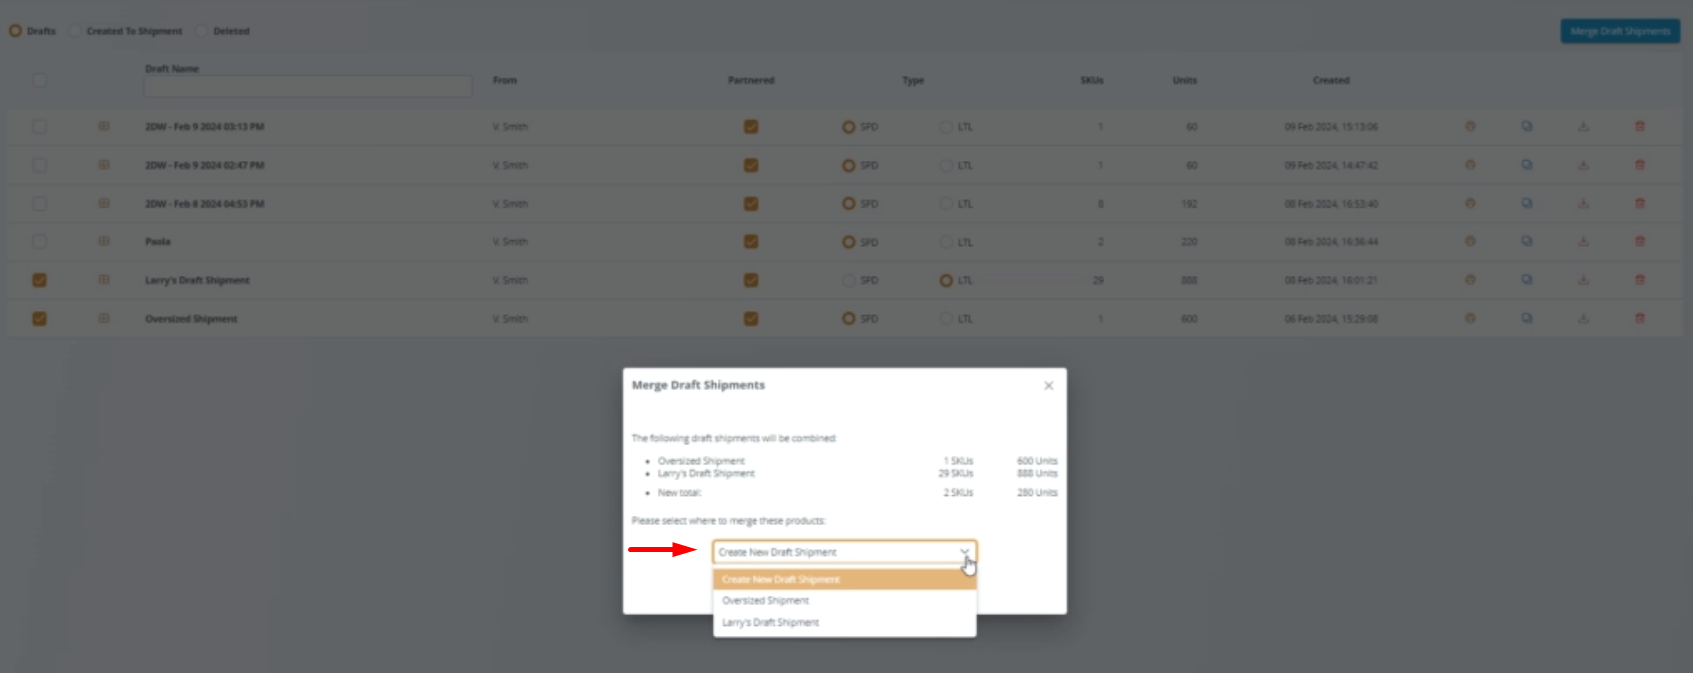Open the merge destination dropdown
The image size is (1693, 673).
pos(843,552)
